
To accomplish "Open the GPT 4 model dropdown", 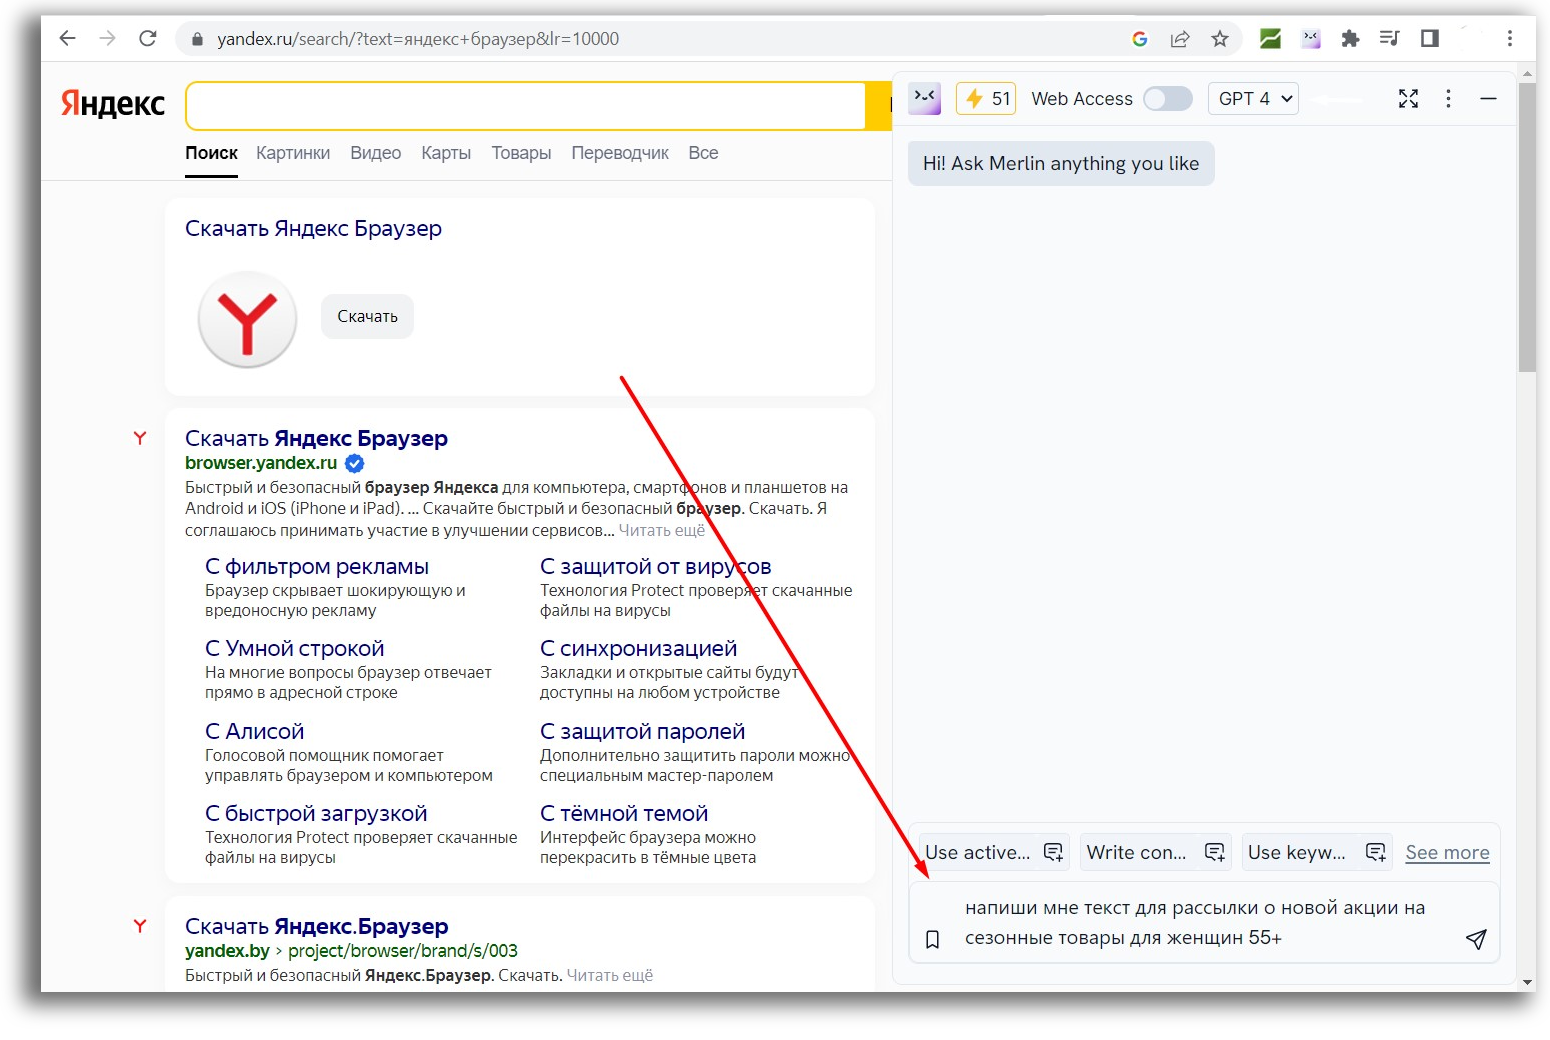I will point(1254,98).
